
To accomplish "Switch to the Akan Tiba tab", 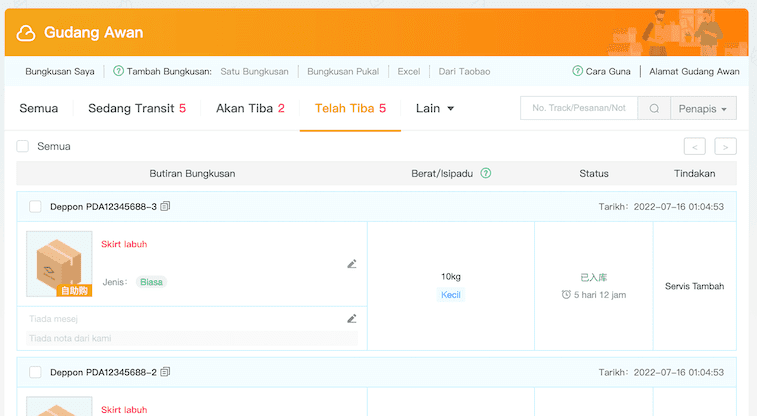I will (250, 108).
